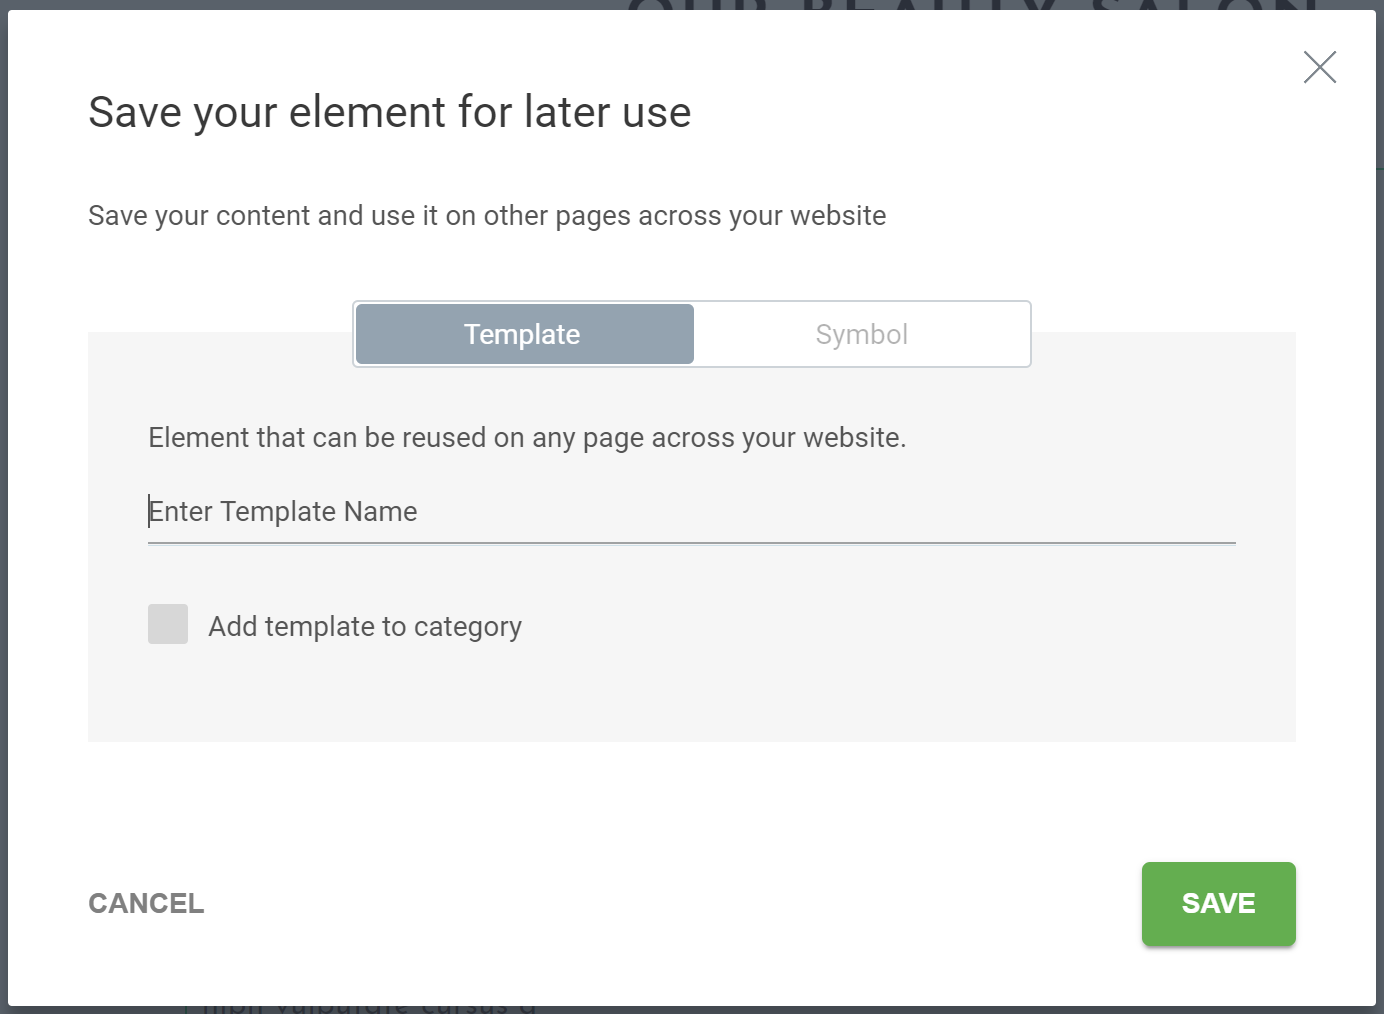1384x1014 pixels.
Task: Click the Save your content subtitle text
Action: (487, 216)
